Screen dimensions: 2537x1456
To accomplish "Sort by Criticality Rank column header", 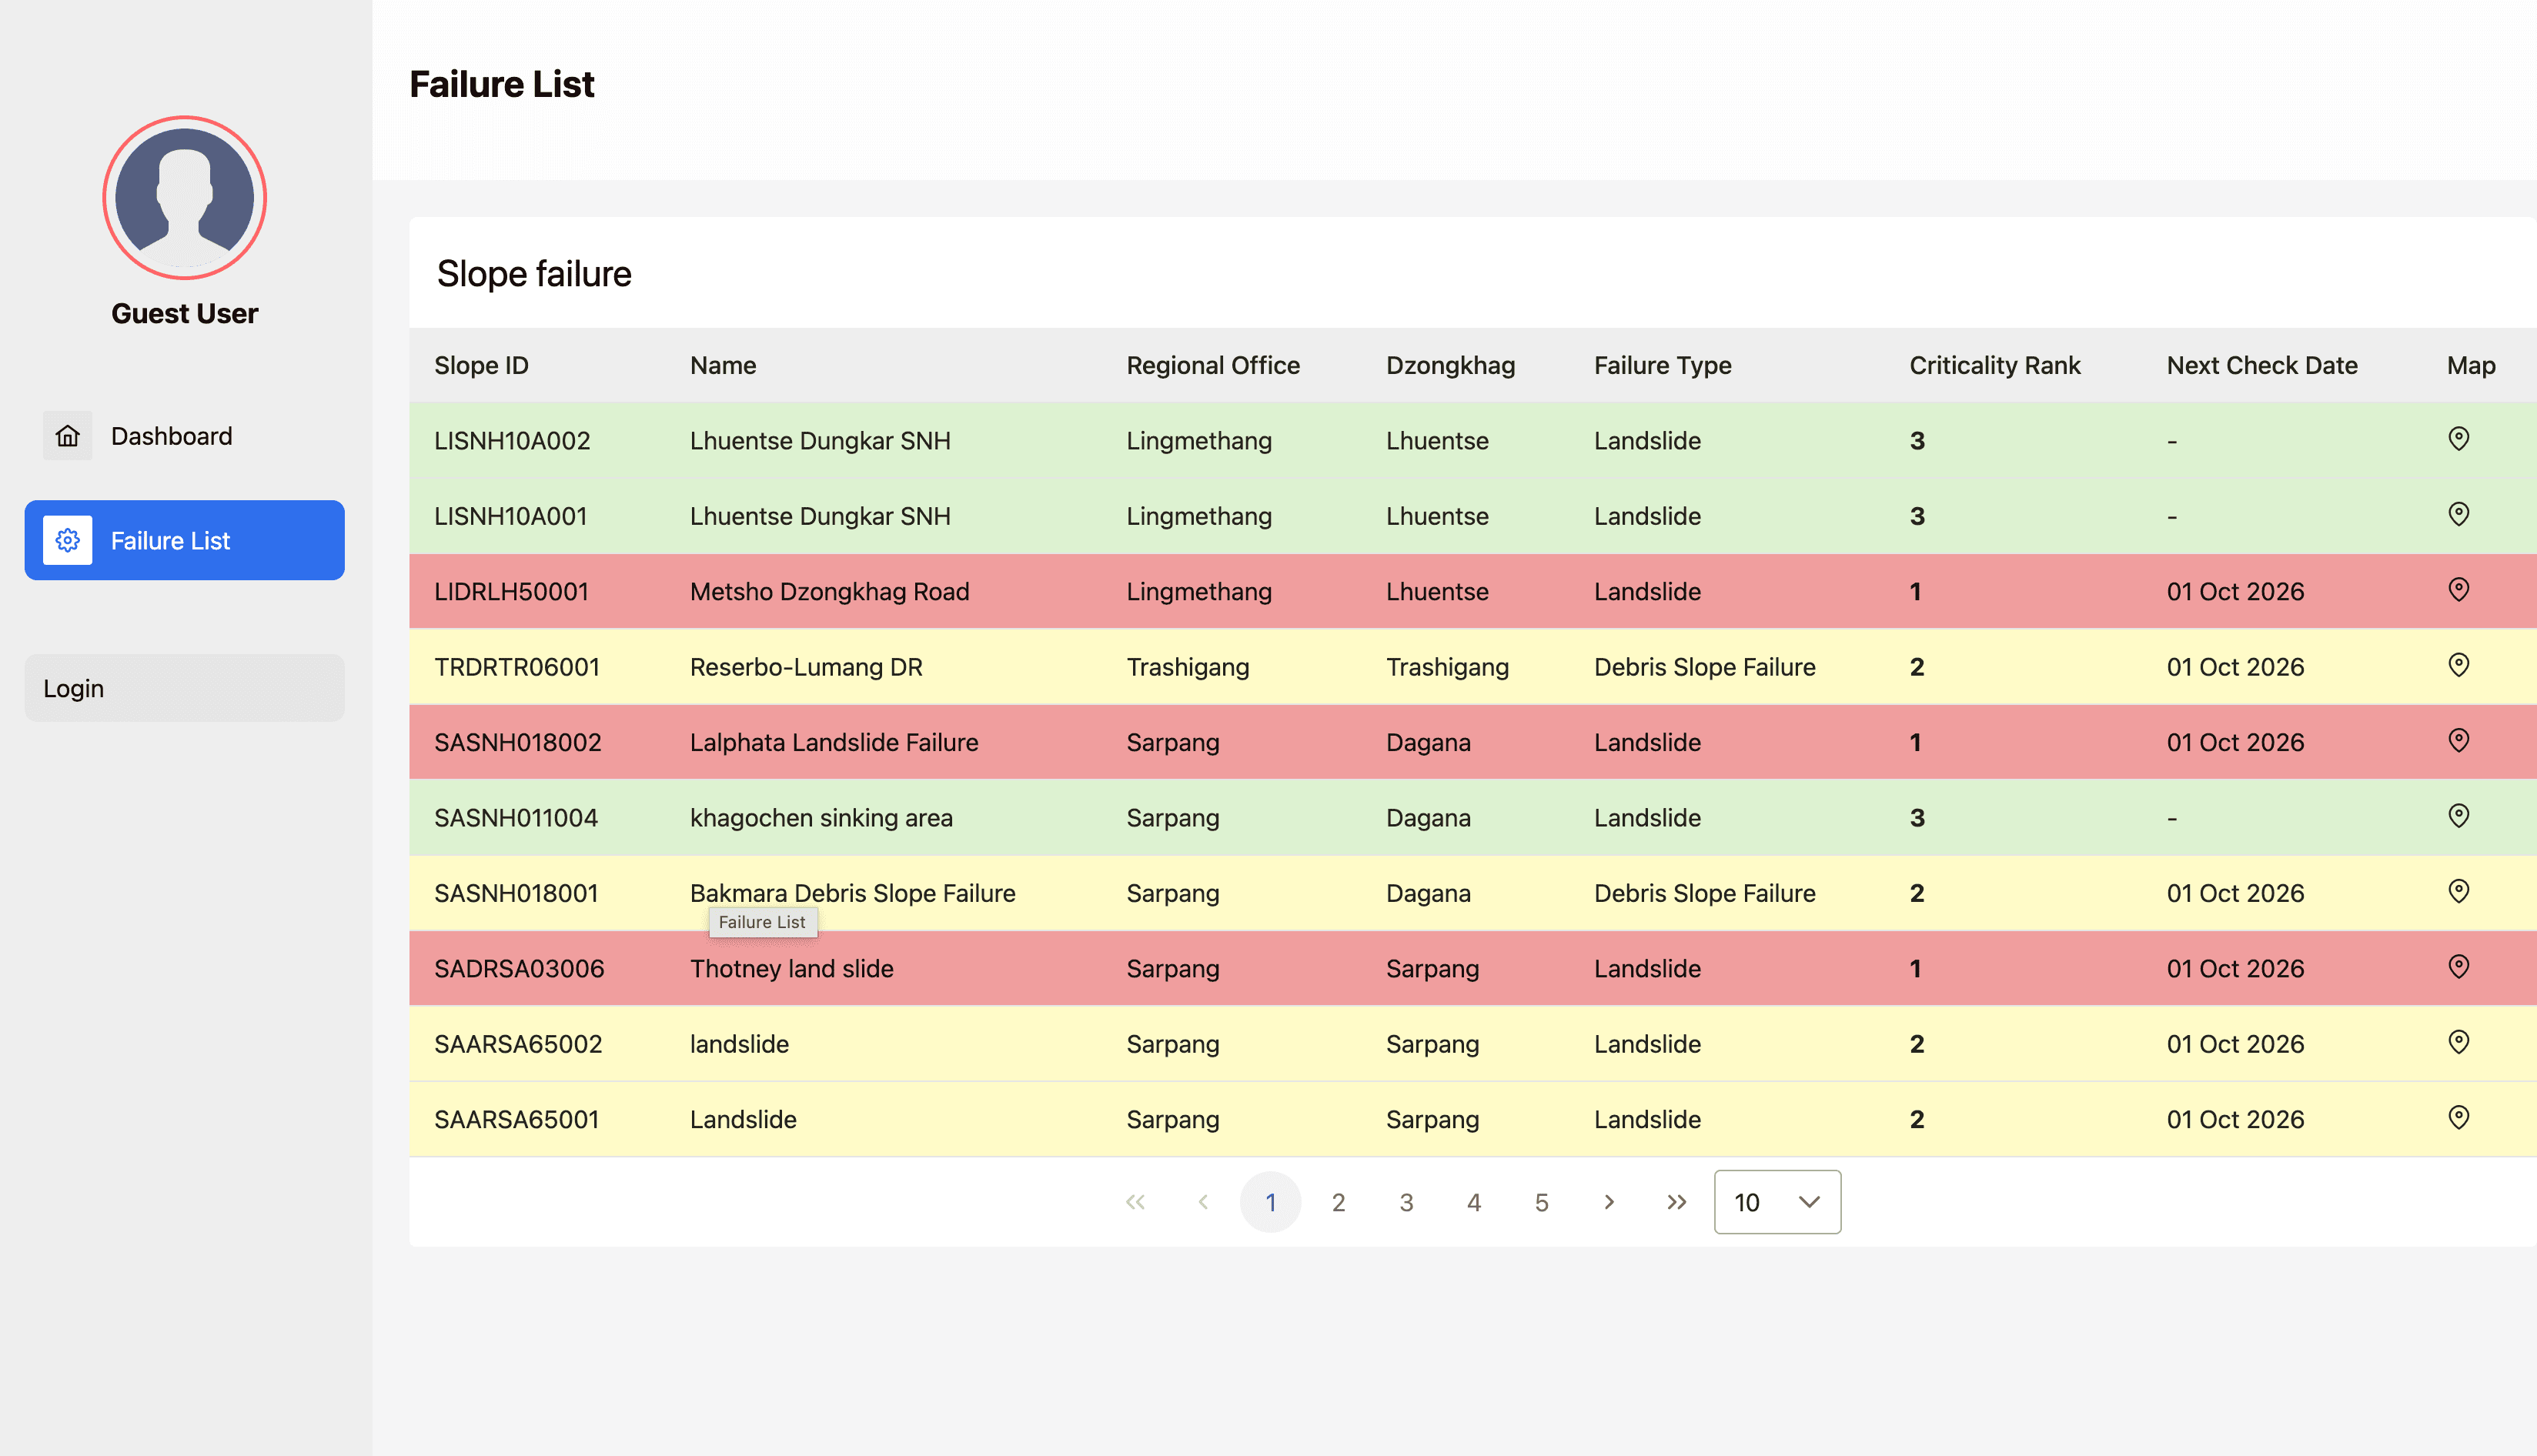I will pyautogui.click(x=1994, y=365).
